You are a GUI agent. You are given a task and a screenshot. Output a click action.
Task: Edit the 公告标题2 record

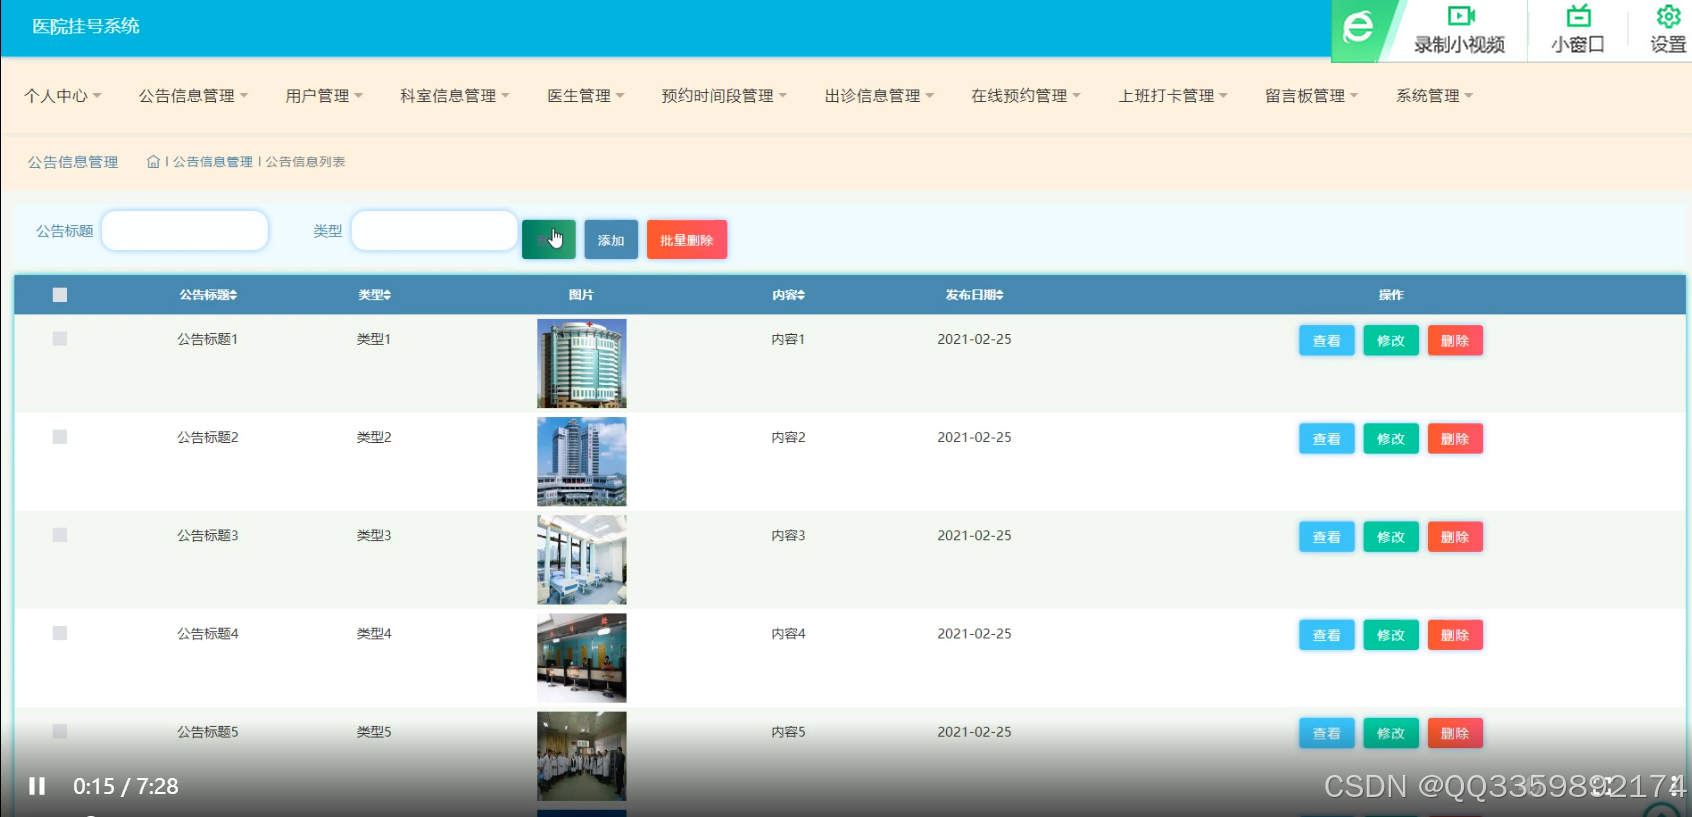(x=1391, y=439)
